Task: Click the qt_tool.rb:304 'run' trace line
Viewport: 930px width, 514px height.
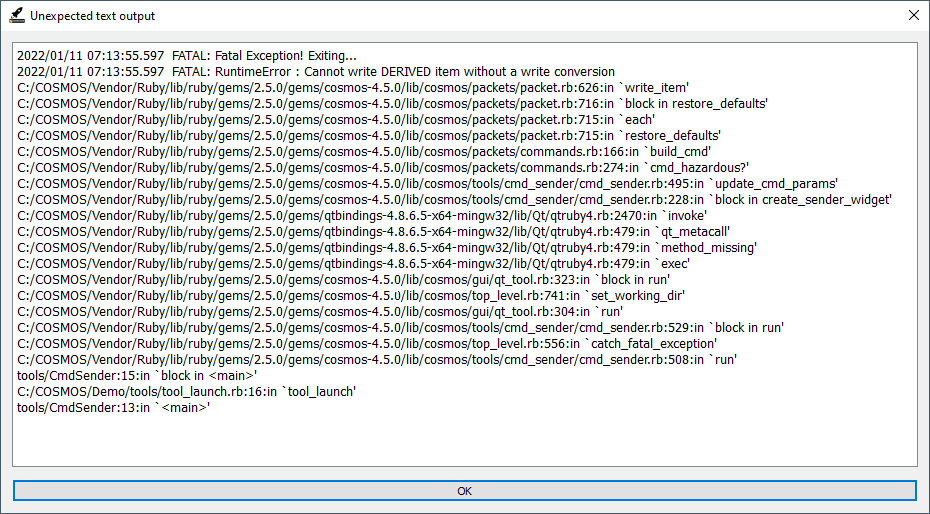Action: click(320, 312)
